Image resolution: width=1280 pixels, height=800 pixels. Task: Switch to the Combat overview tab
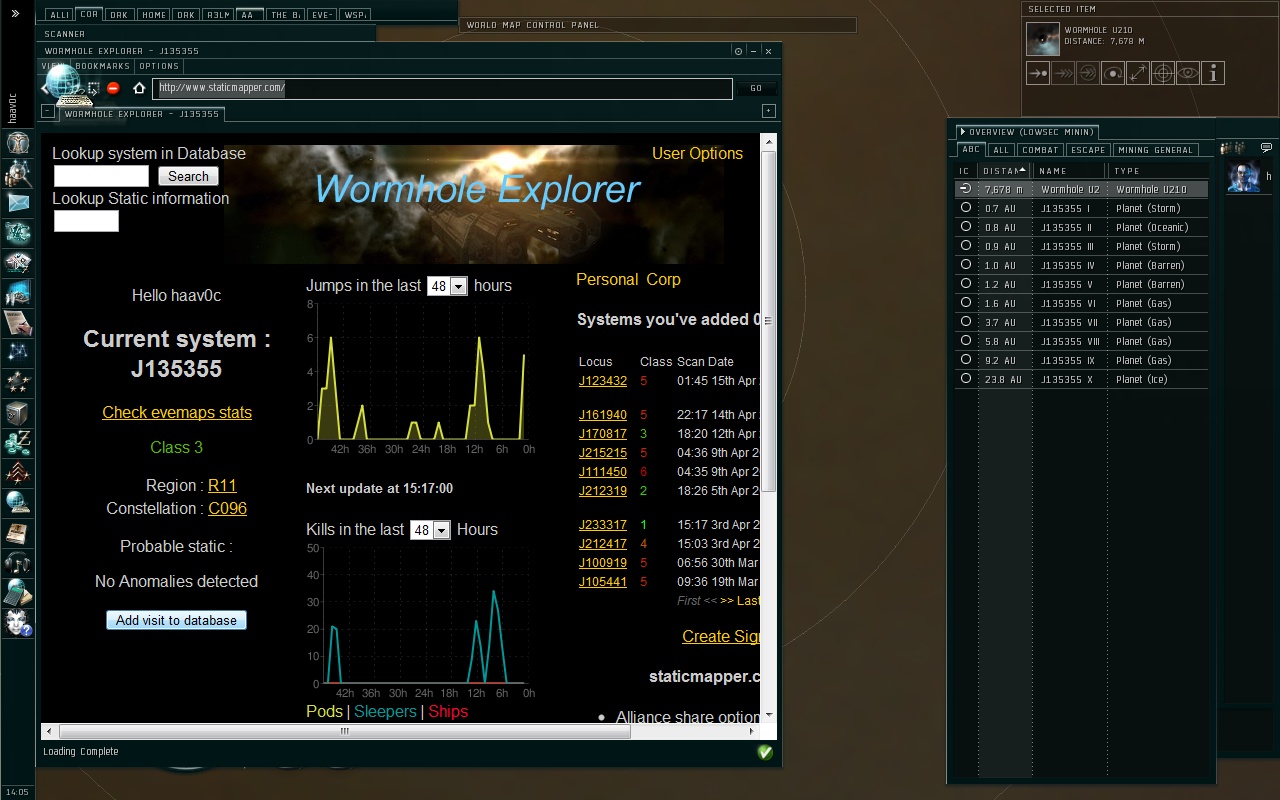1039,150
